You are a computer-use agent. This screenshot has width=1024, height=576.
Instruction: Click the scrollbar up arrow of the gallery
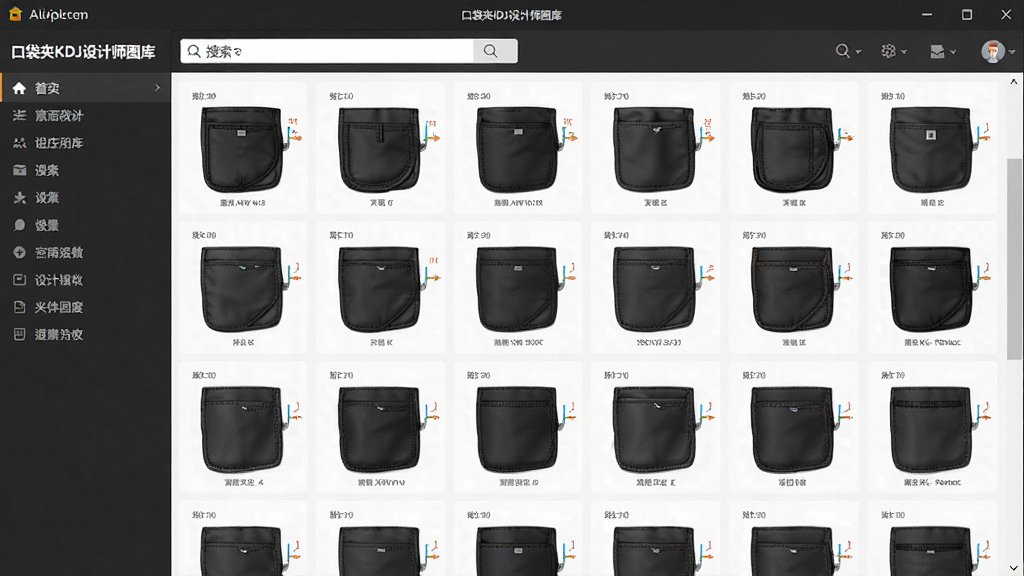tap(1014, 82)
